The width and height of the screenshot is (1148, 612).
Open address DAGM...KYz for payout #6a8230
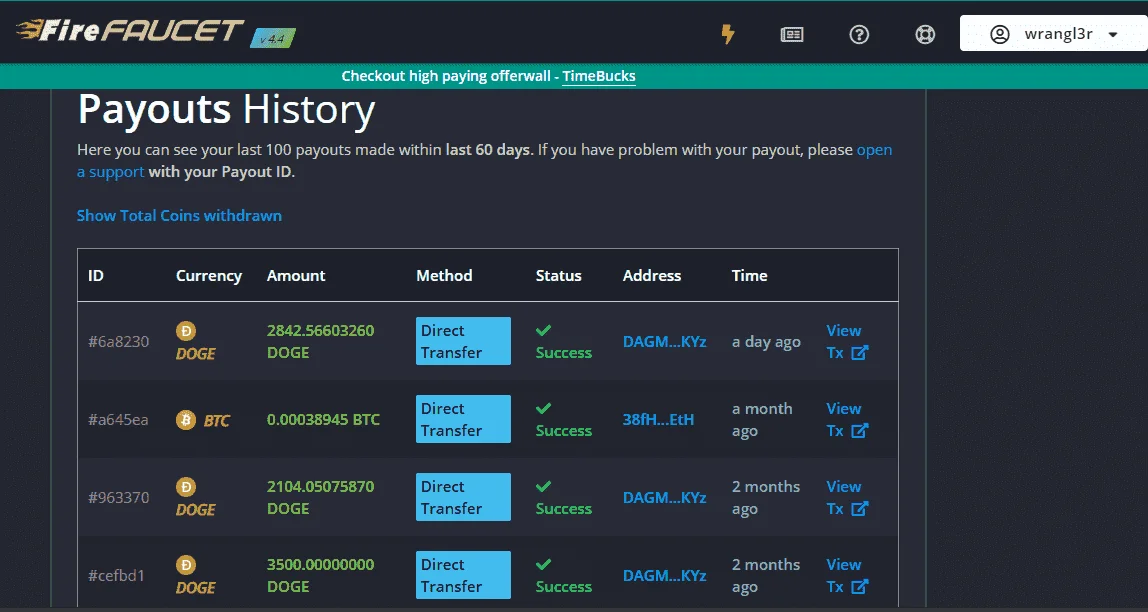pyautogui.click(x=664, y=342)
